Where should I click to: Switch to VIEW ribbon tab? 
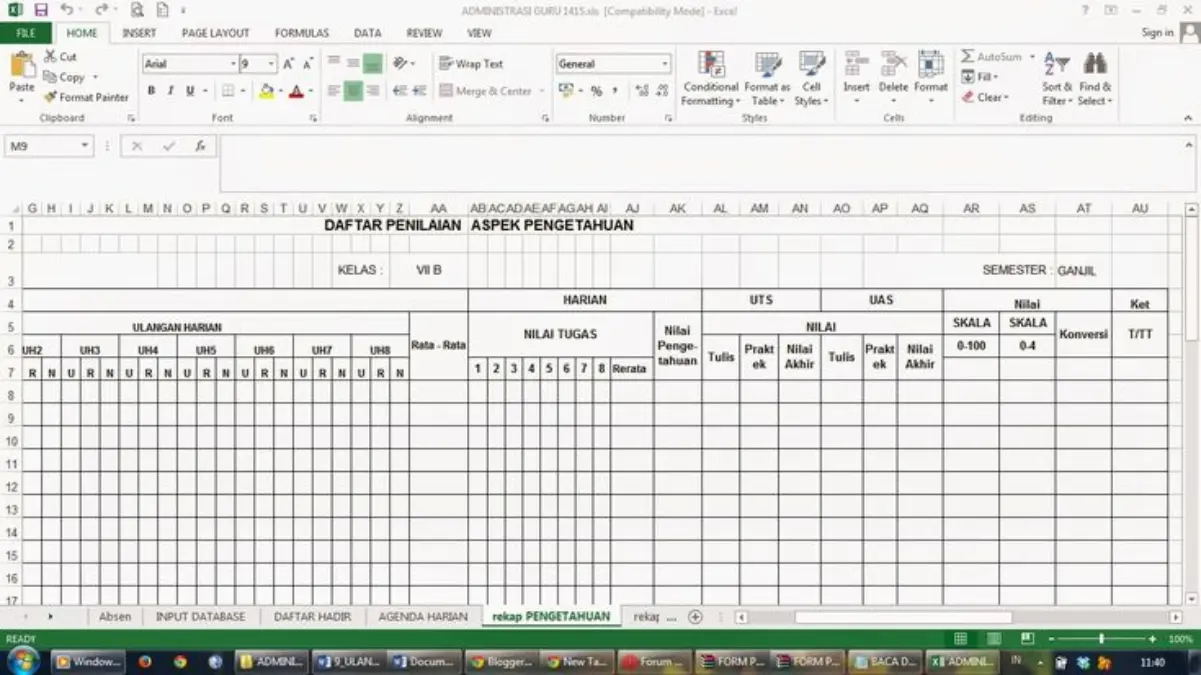coord(479,33)
